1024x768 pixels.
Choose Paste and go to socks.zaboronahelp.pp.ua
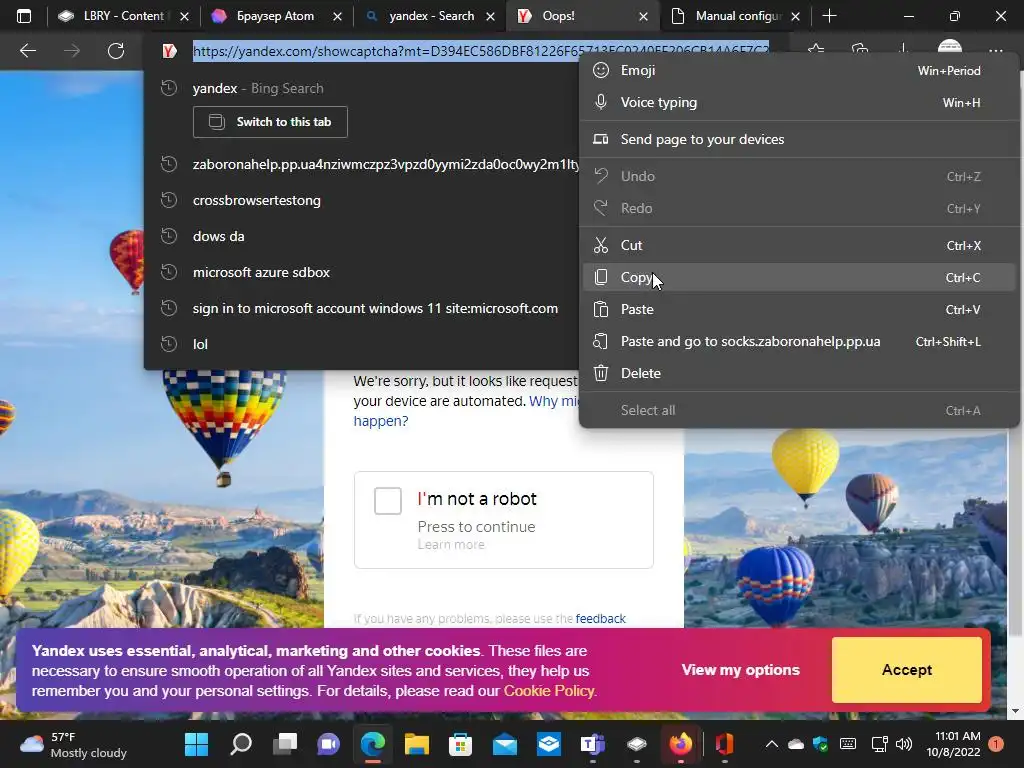pos(799,342)
